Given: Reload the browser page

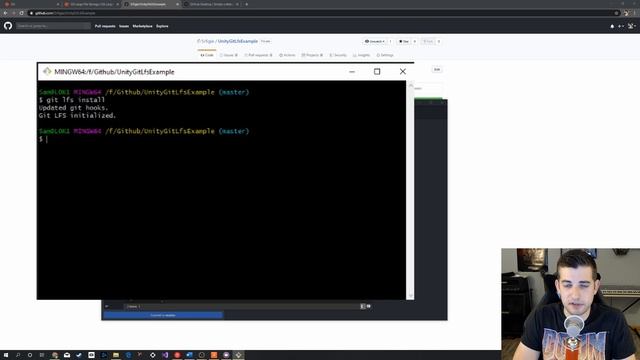Looking at the screenshot, I should (22, 13).
